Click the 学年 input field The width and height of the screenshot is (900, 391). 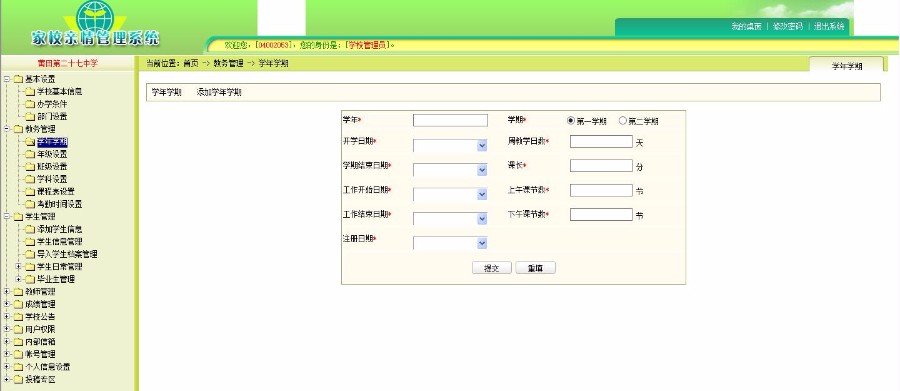[450, 121]
